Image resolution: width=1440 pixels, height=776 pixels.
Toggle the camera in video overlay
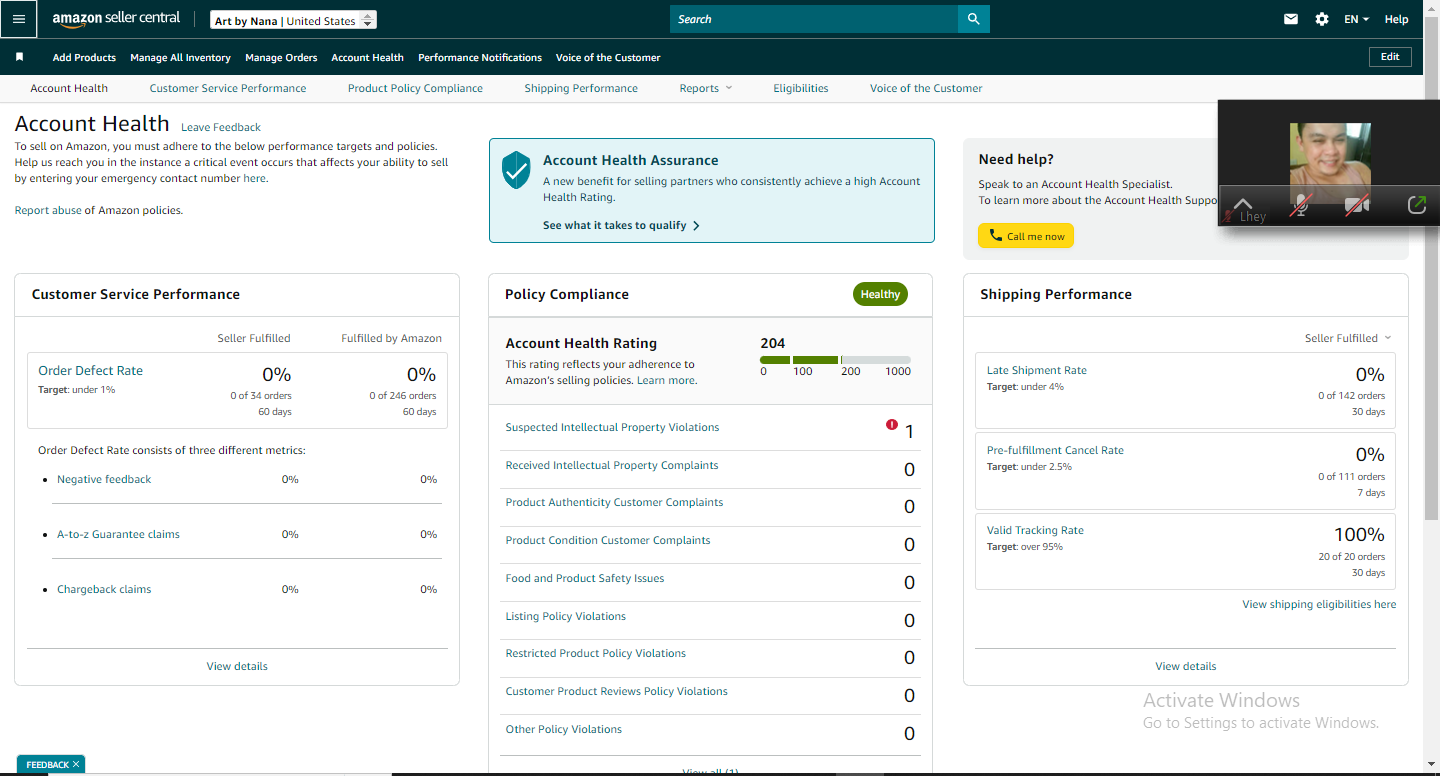[1357, 205]
